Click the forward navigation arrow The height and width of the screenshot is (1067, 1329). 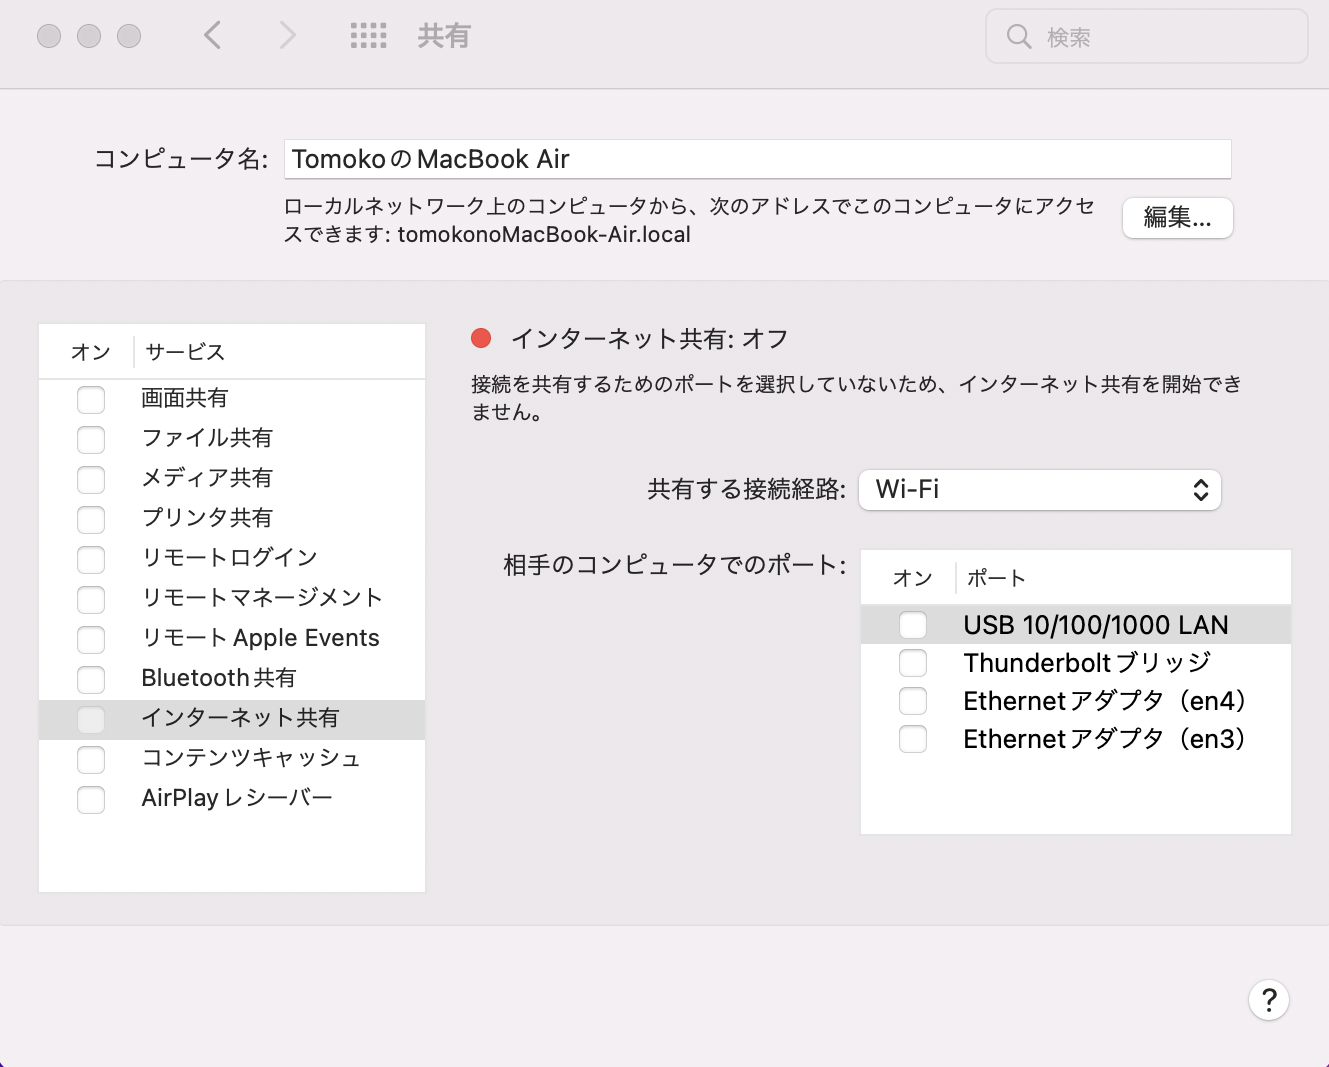[288, 36]
